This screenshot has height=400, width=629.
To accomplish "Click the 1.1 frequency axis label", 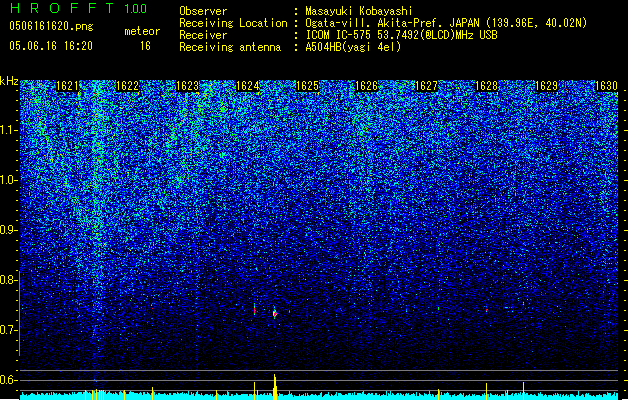I will point(9,130).
